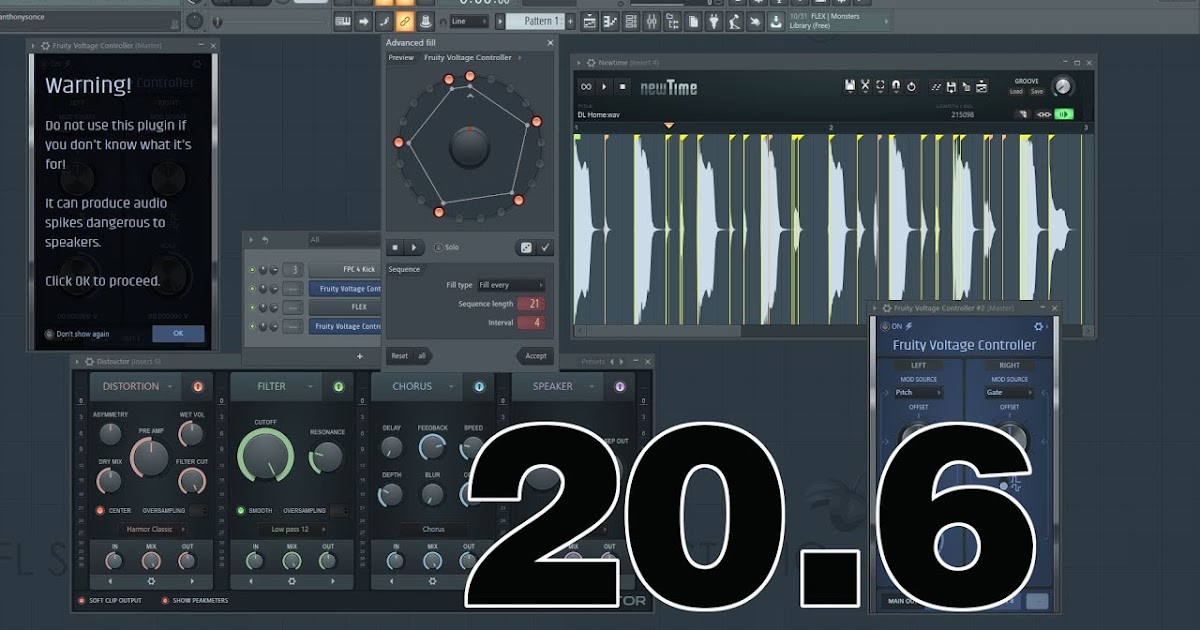Switch to the Preview tab in Advanced fill
This screenshot has width=1200, height=630.
401,58
